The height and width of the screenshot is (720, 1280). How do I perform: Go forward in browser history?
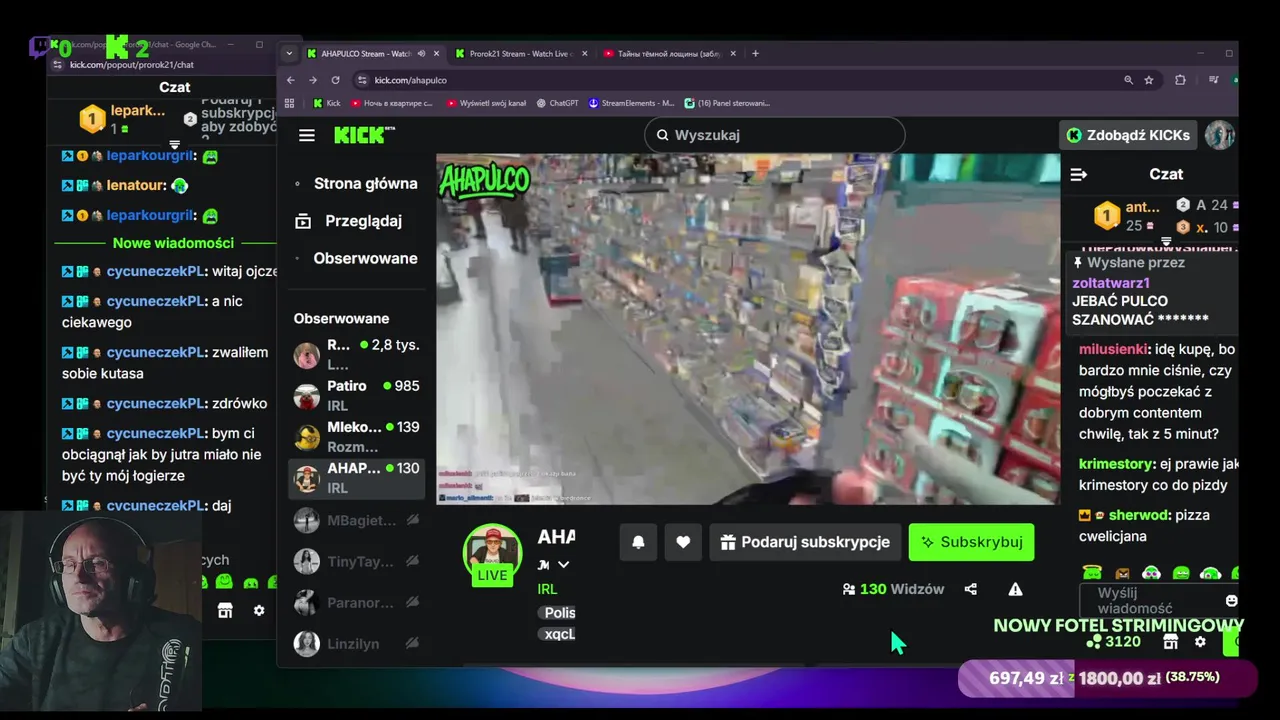(x=313, y=80)
